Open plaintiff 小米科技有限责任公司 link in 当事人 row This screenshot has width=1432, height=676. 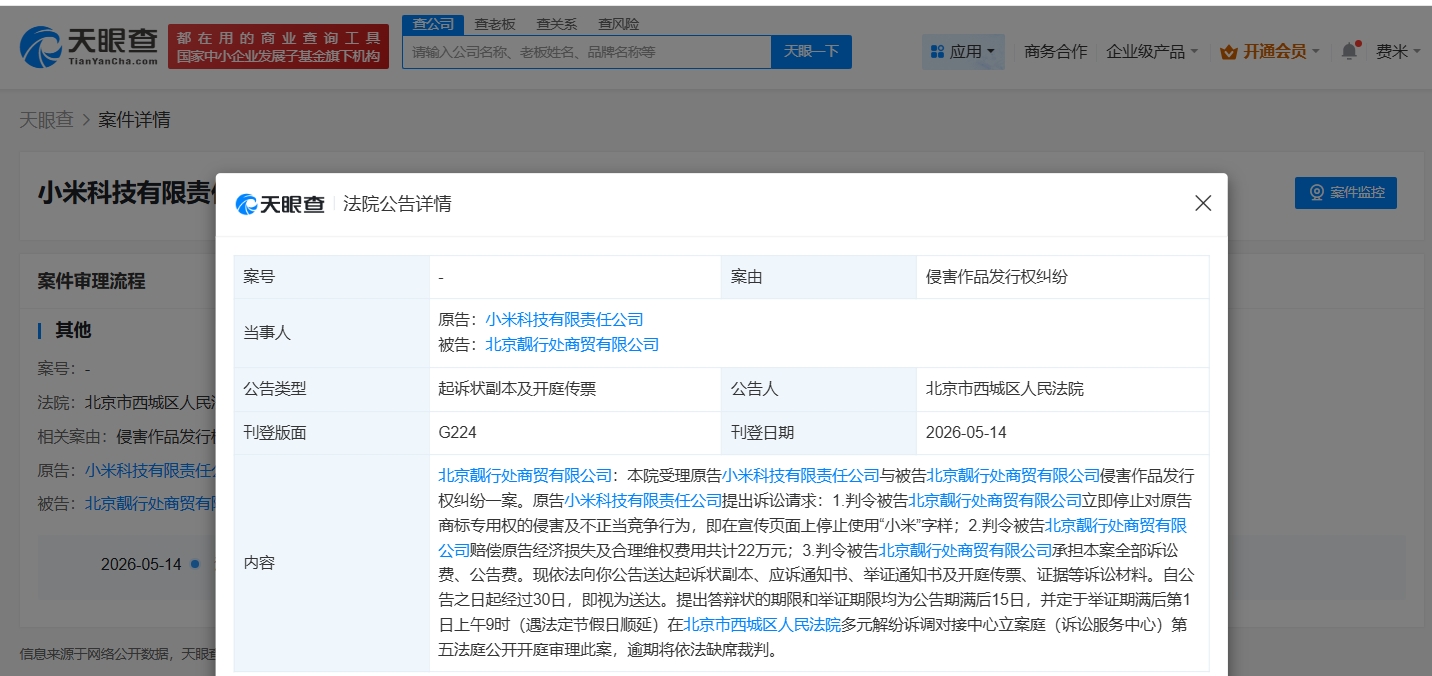click(x=564, y=319)
